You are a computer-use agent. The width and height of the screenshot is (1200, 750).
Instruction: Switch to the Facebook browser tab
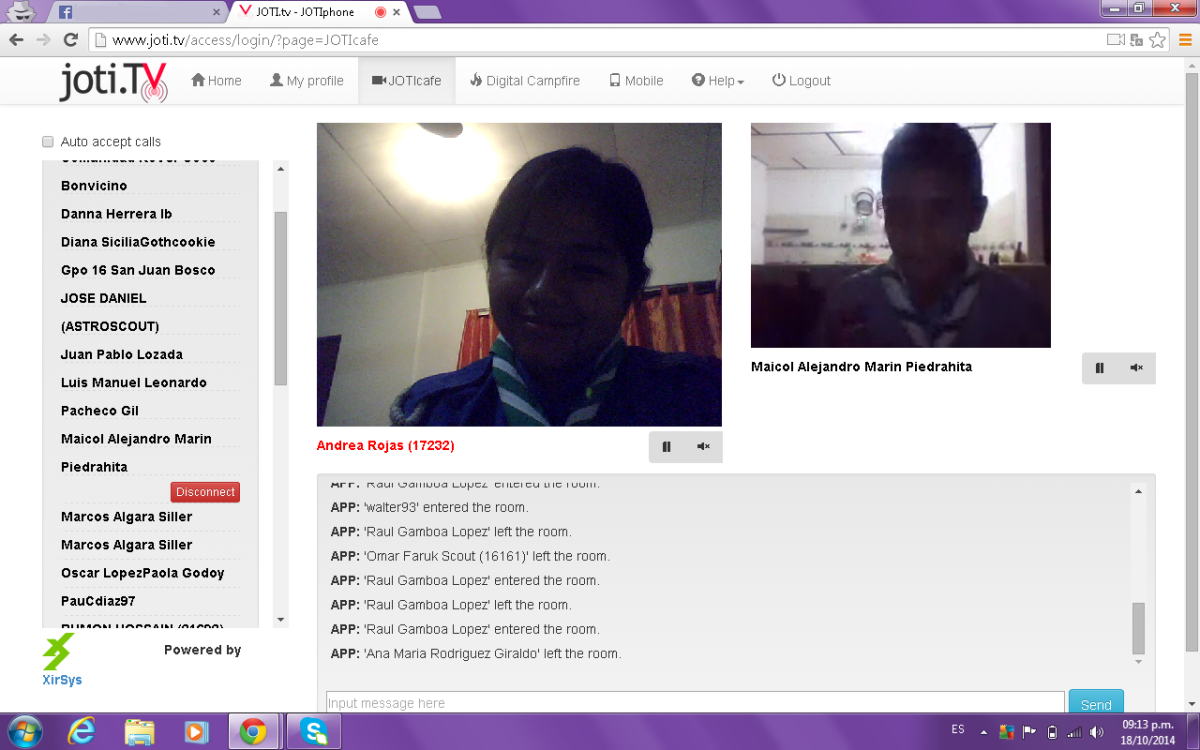(138, 12)
